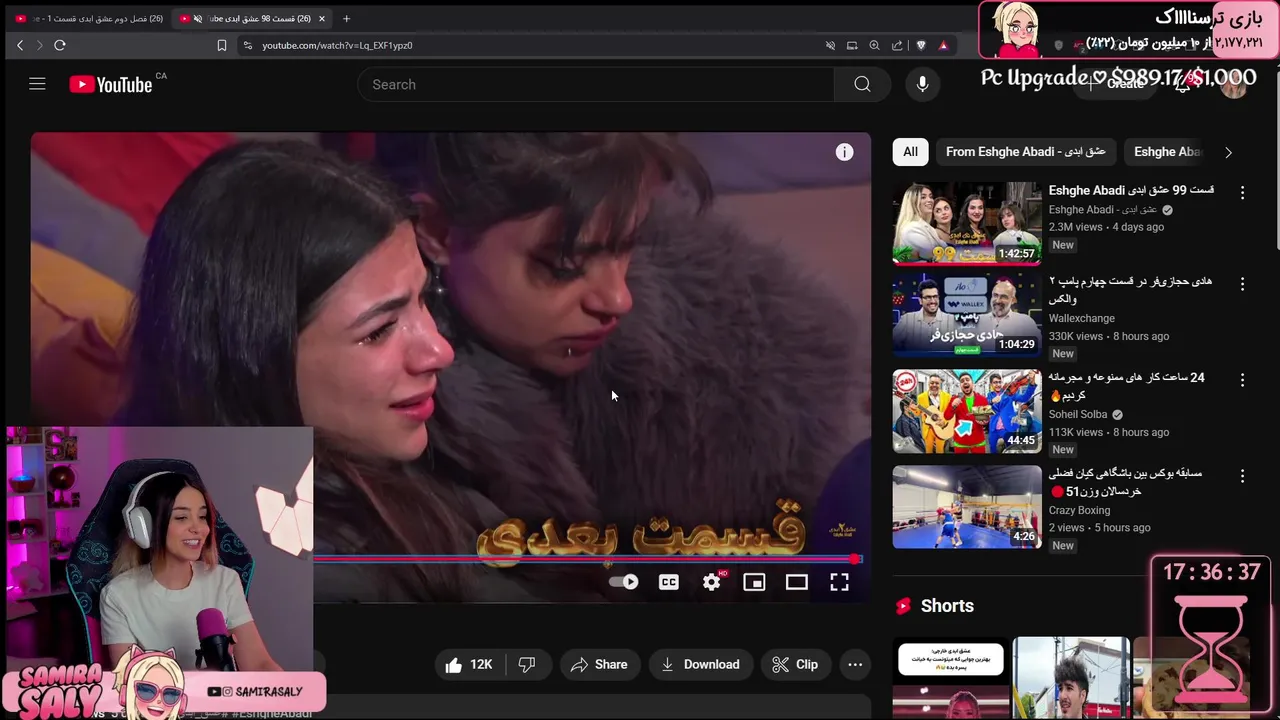Open the first Shorts thumbnail

click(950, 678)
